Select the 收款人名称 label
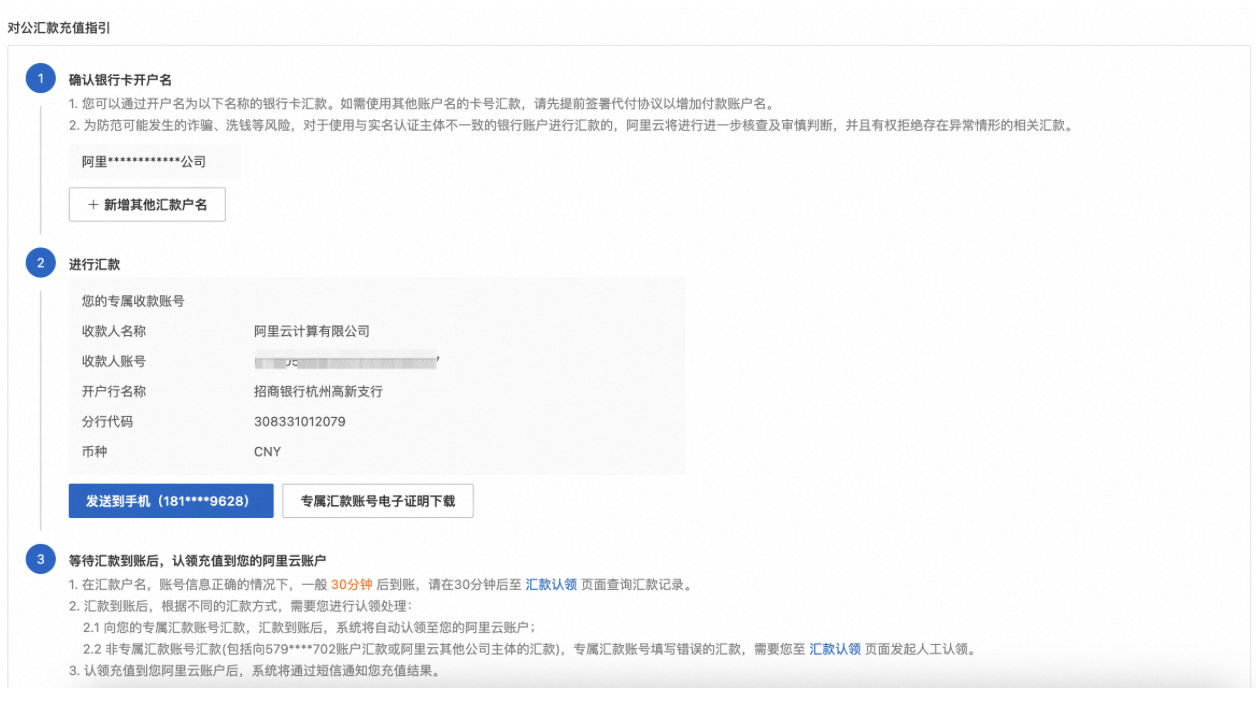 click(114, 331)
